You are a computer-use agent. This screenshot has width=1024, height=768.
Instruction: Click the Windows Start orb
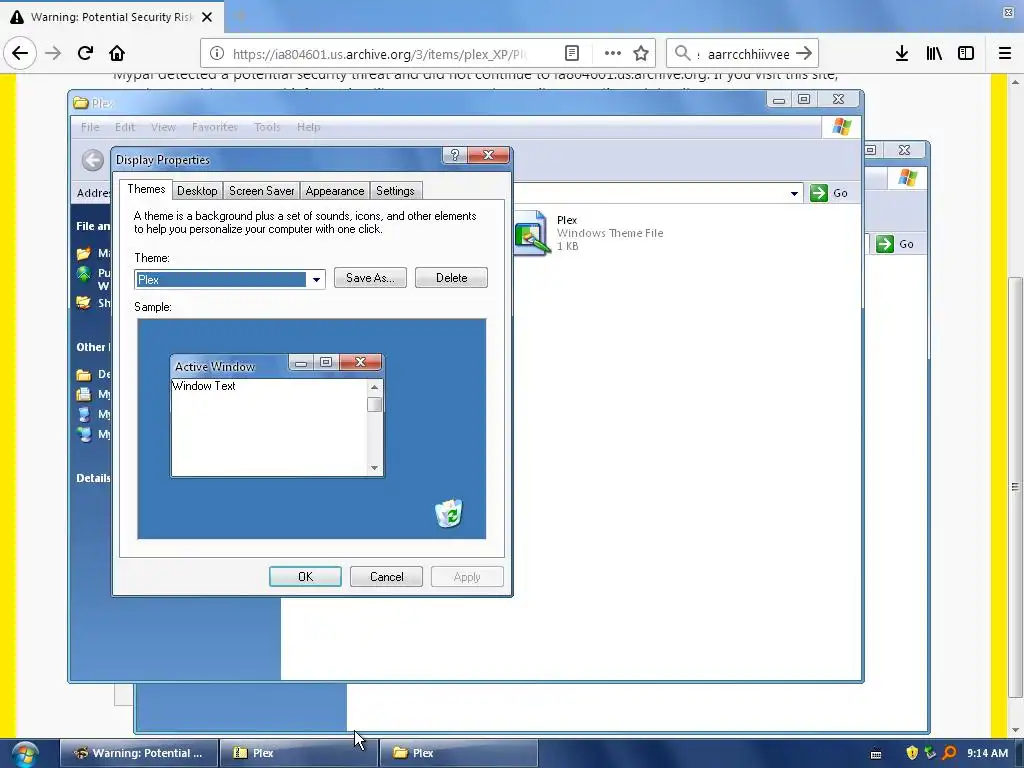click(x=25, y=754)
